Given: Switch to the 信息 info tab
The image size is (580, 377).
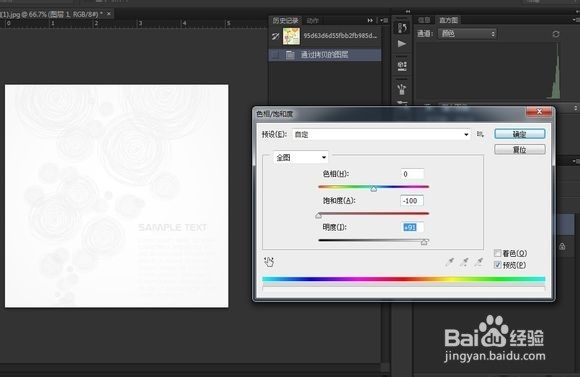Looking at the screenshot, I should pos(424,20).
